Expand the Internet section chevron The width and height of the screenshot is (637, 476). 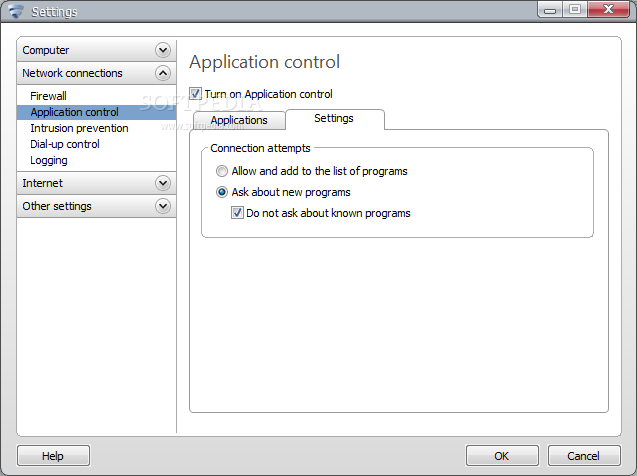tap(163, 183)
